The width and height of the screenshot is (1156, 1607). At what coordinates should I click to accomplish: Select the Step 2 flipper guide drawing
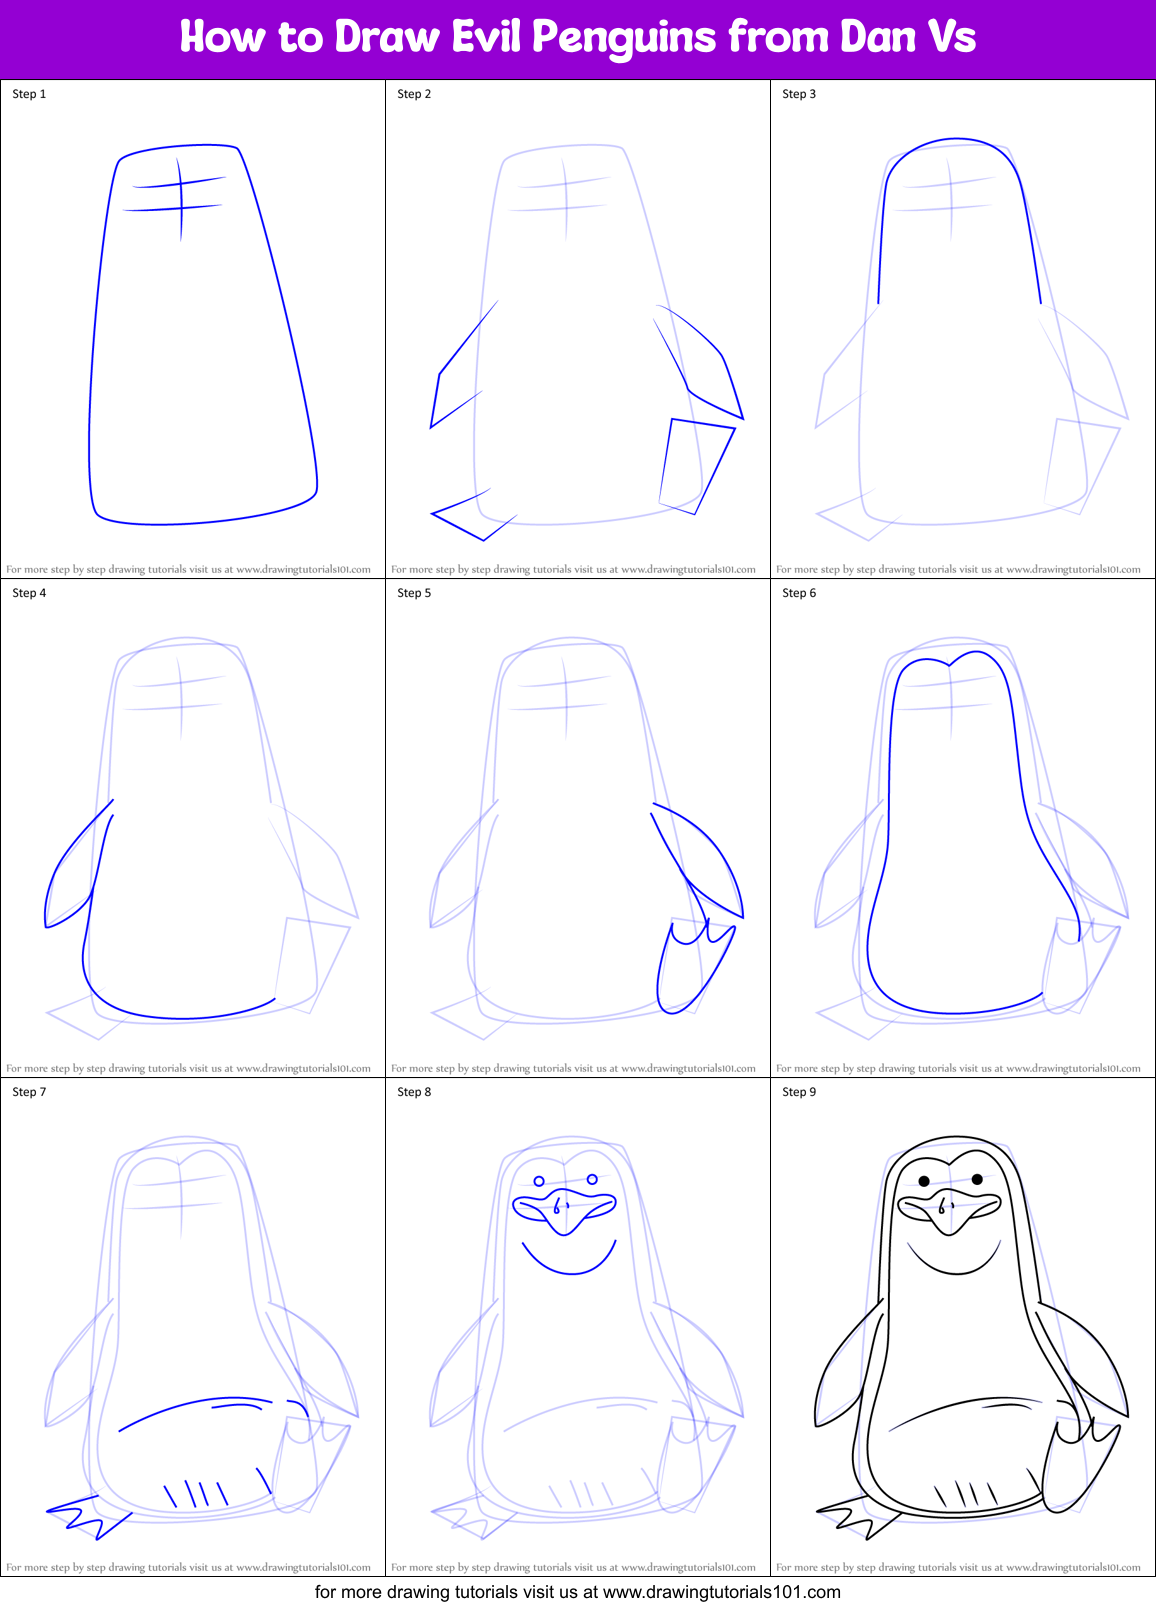[x=587, y=342]
